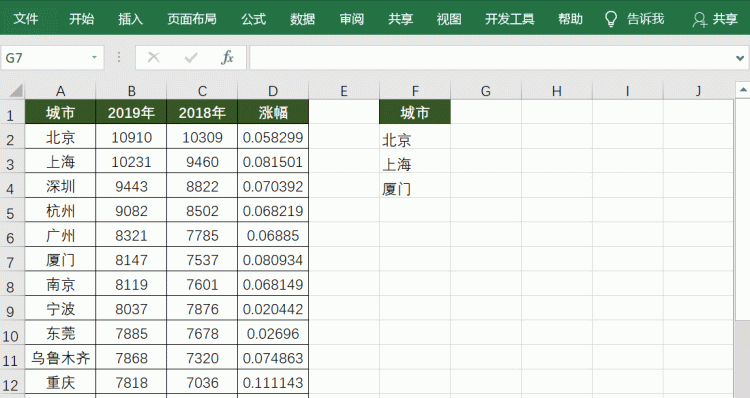Open the 视图 ribbon tab
Image resolution: width=750 pixels, height=398 pixels.
point(449,19)
